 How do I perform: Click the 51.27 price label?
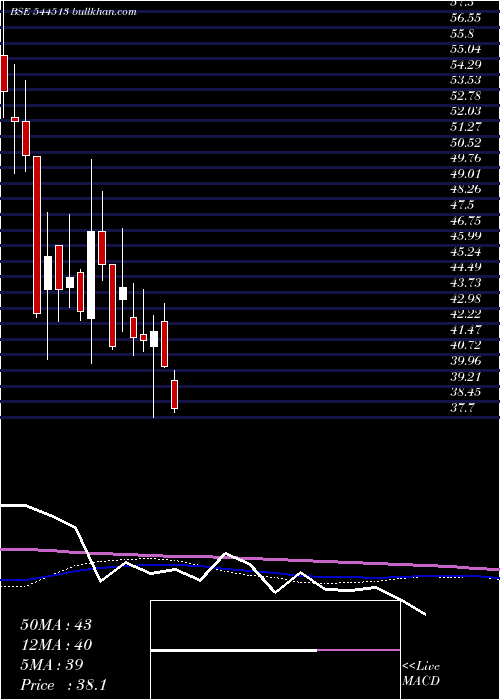click(466, 127)
